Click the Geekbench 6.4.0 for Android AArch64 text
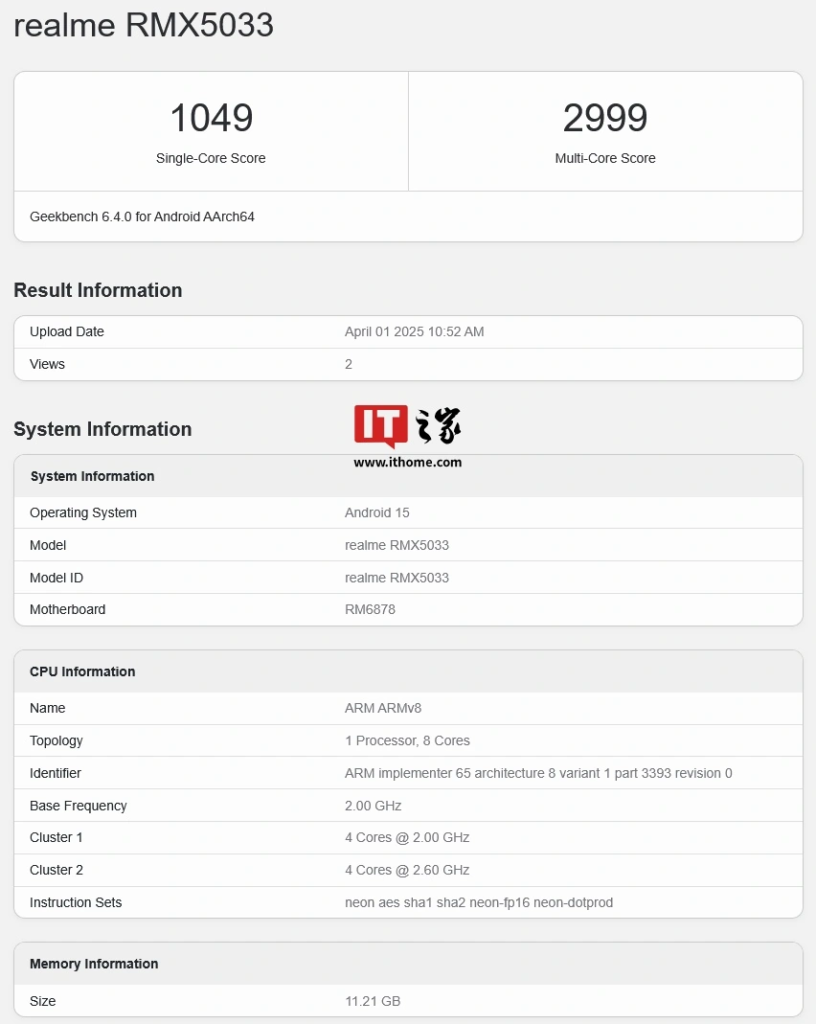816x1024 pixels. (142, 216)
